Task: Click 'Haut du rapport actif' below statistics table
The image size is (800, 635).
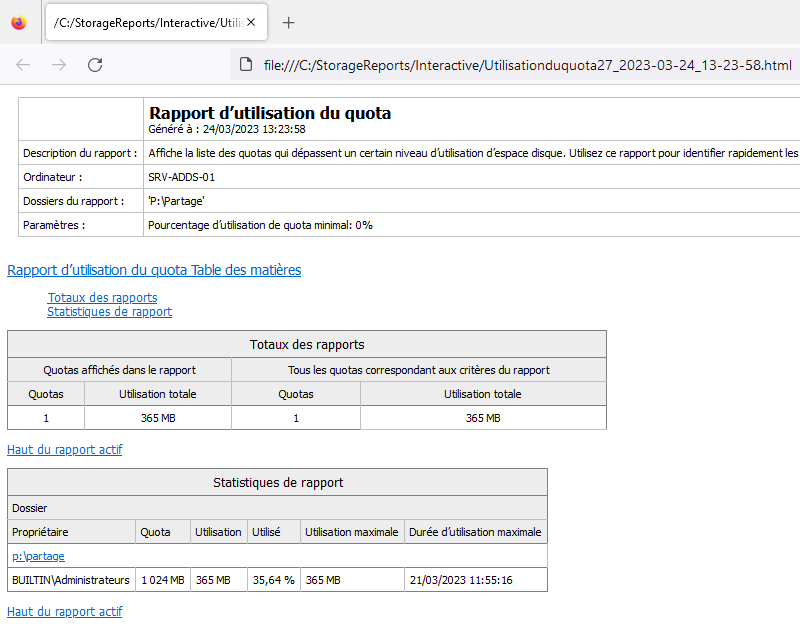Action: 65,611
